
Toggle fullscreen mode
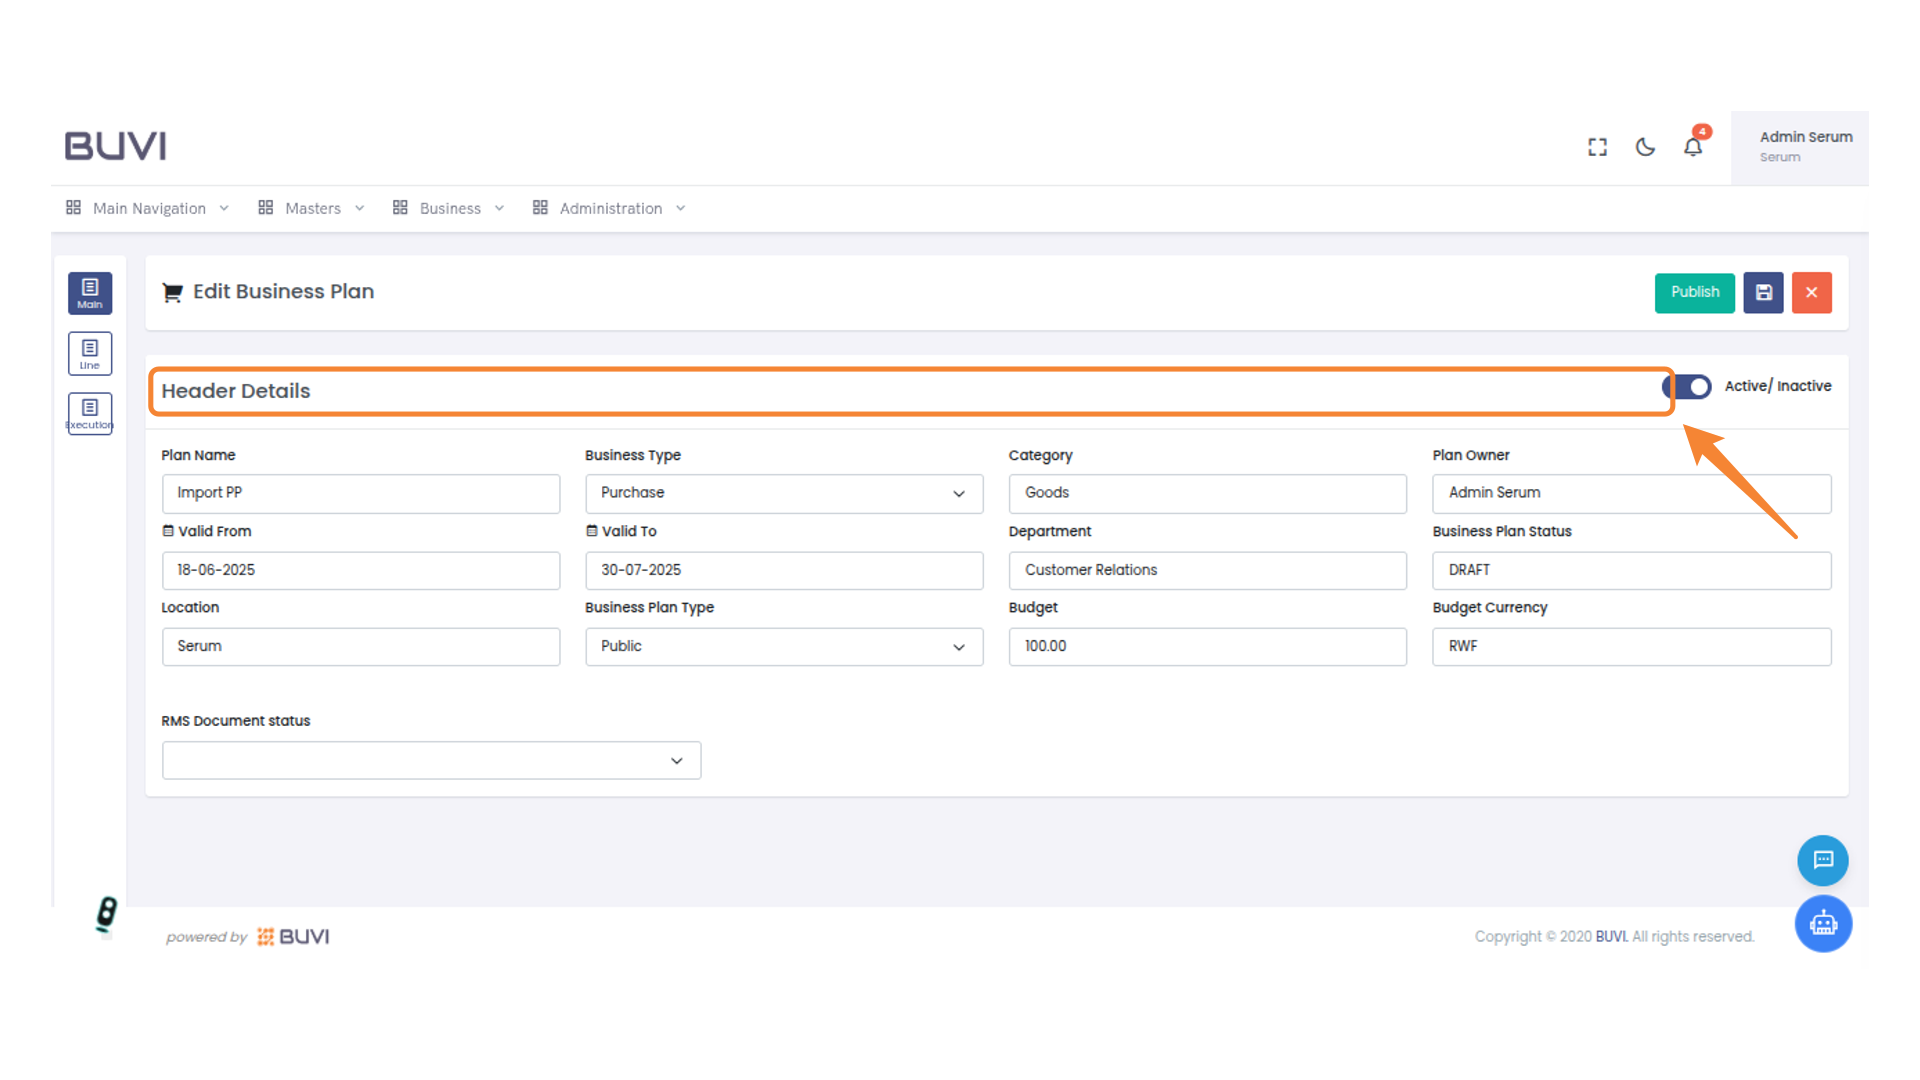[x=1597, y=146]
